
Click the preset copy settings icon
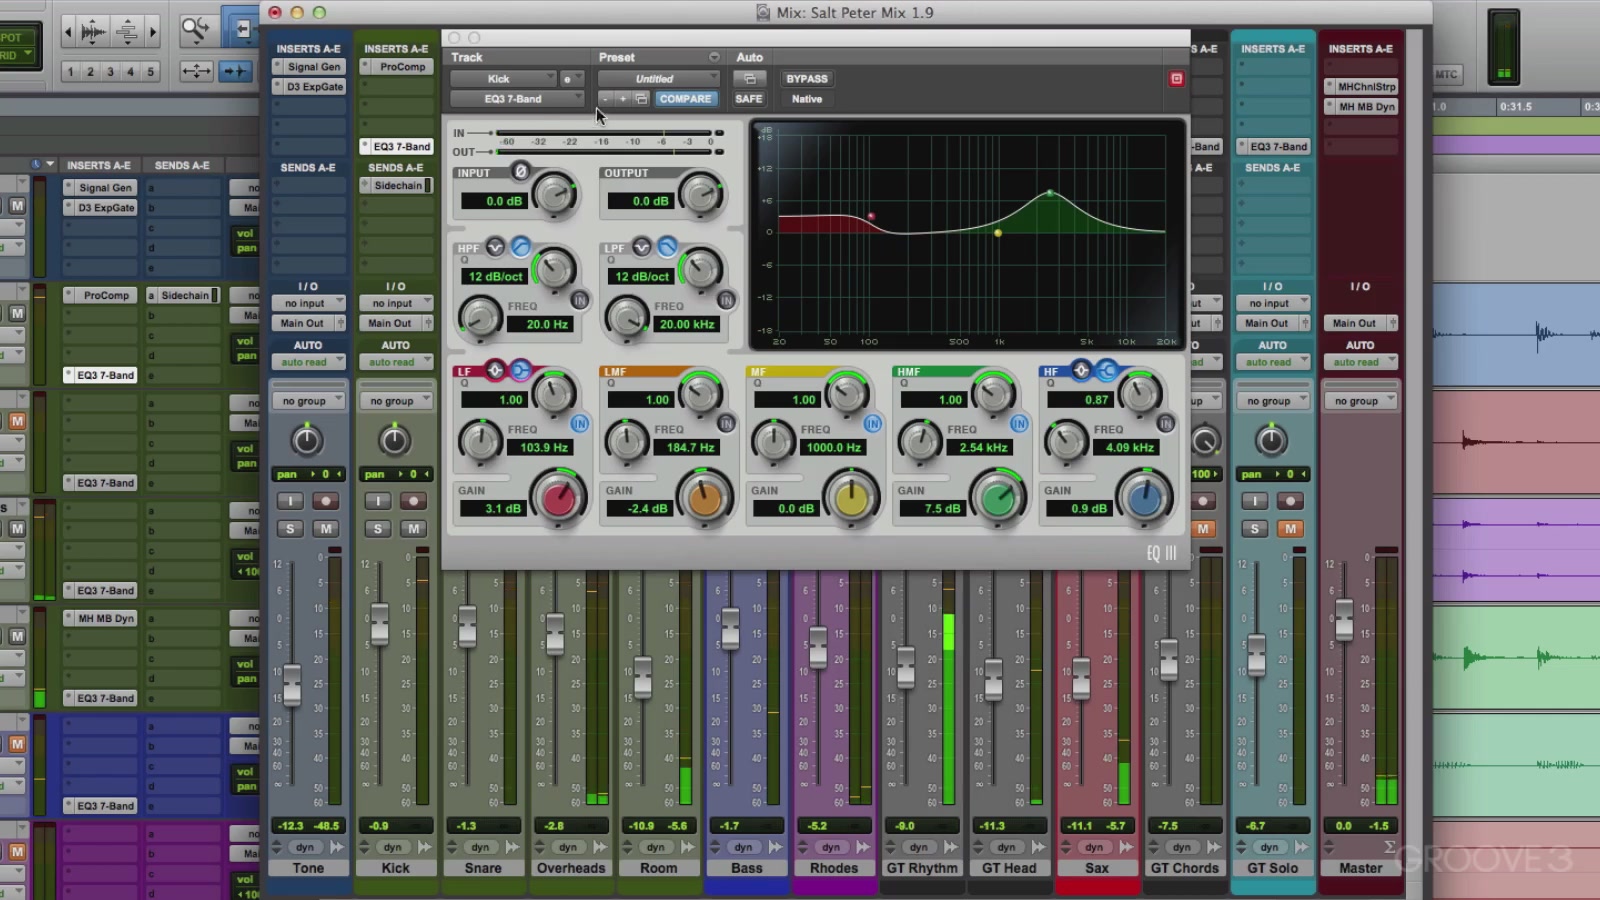click(x=642, y=99)
